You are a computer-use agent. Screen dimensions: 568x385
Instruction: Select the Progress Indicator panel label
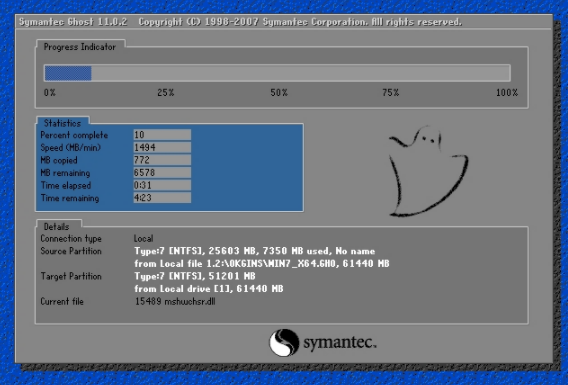click(x=80, y=47)
